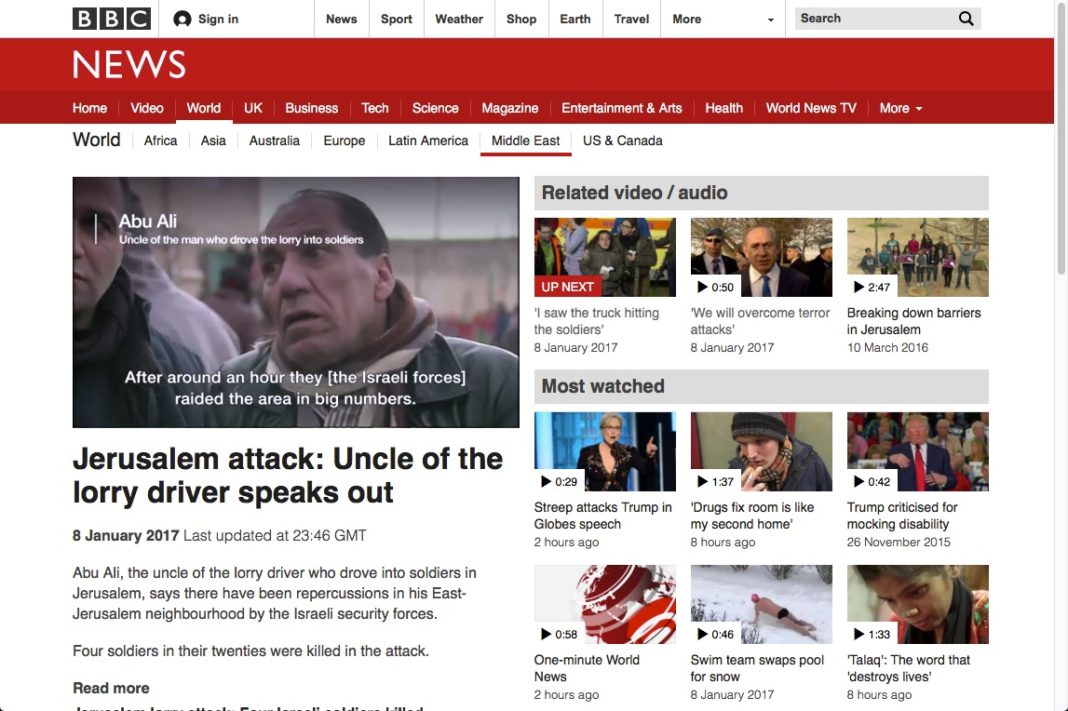Screen dimensions: 1068x711
Task: Open 'One-minute World News' link
Action: pyautogui.click(x=586, y=668)
